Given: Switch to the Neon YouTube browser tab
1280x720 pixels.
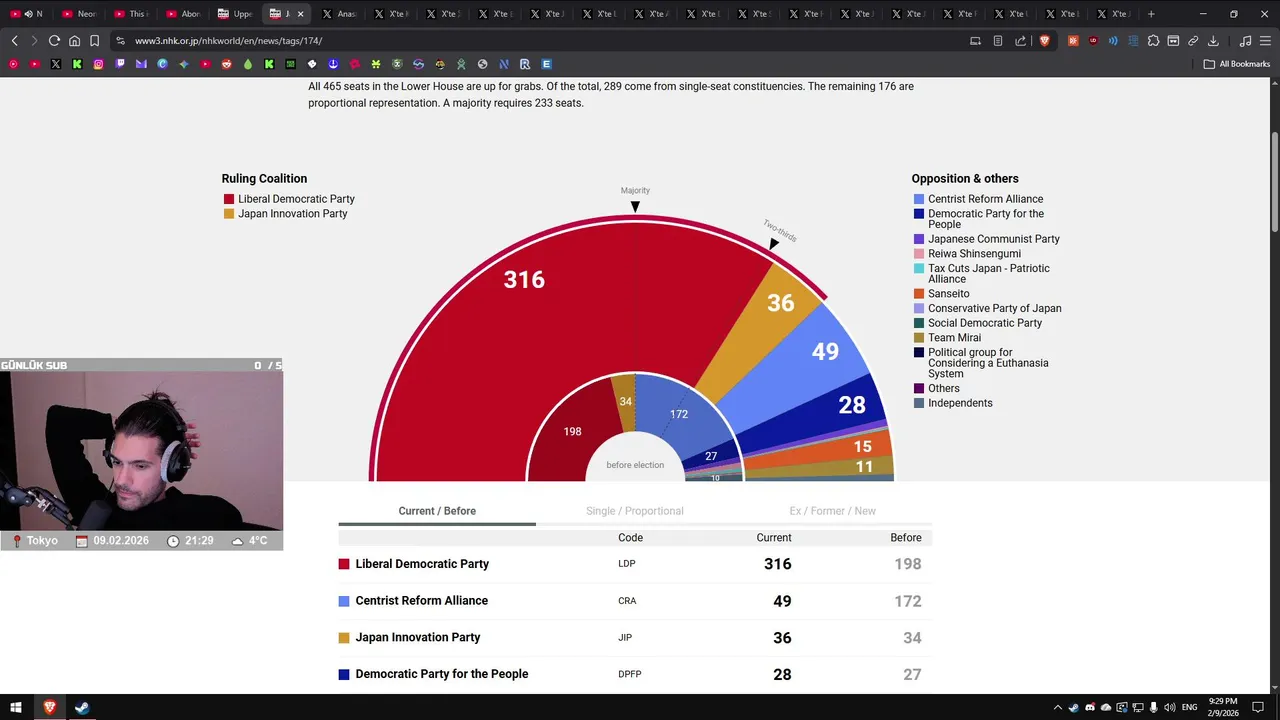Looking at the screenshot, I should point(79,14).
